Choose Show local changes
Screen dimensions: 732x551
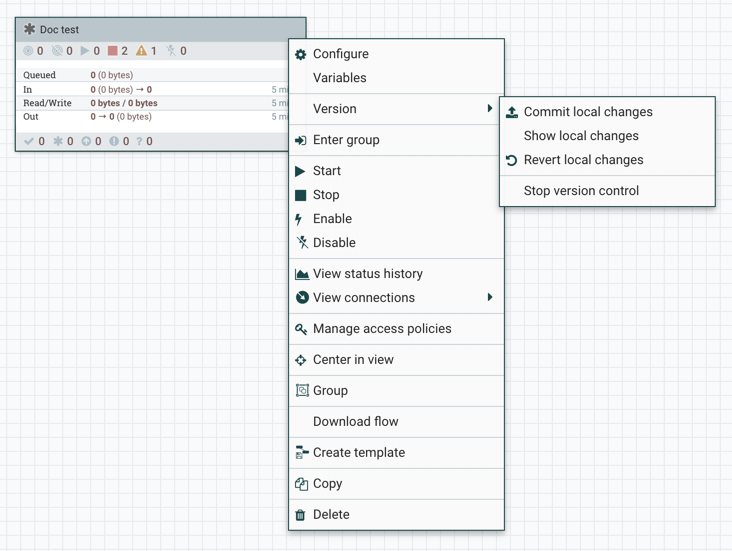581,136
